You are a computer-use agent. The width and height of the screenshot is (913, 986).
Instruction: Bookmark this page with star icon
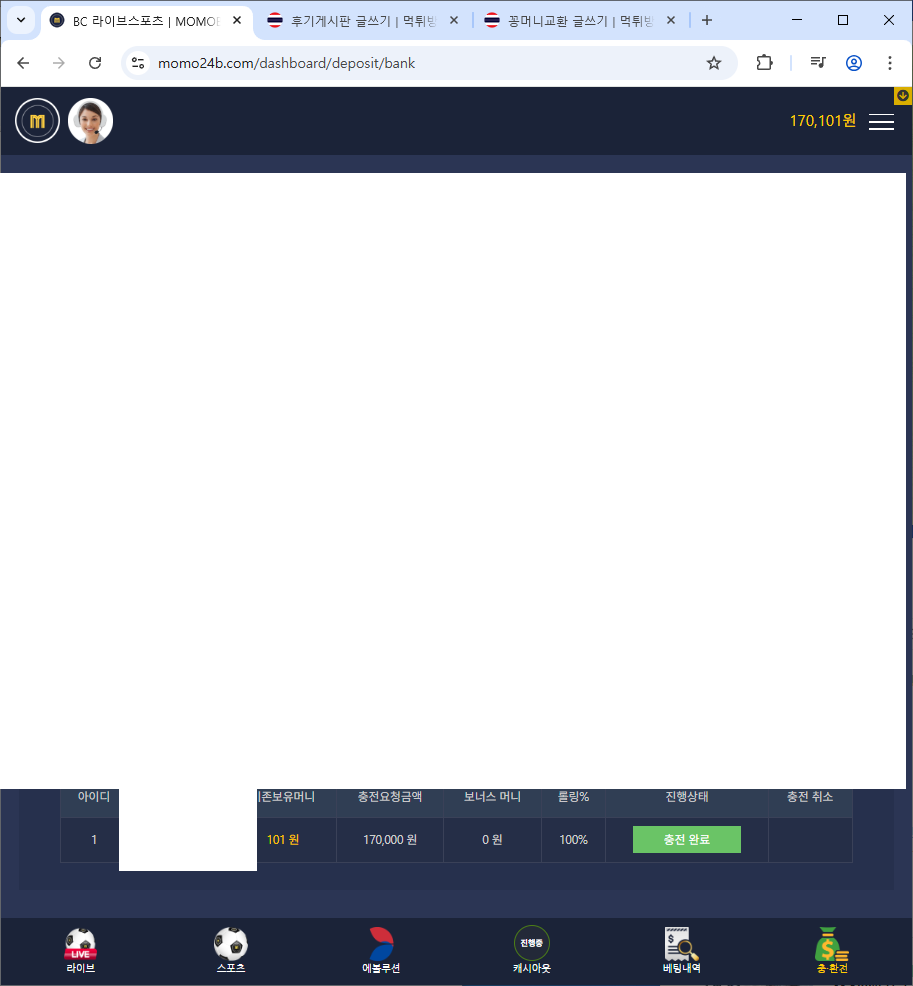pyautogui.click(x=714, y=63)
